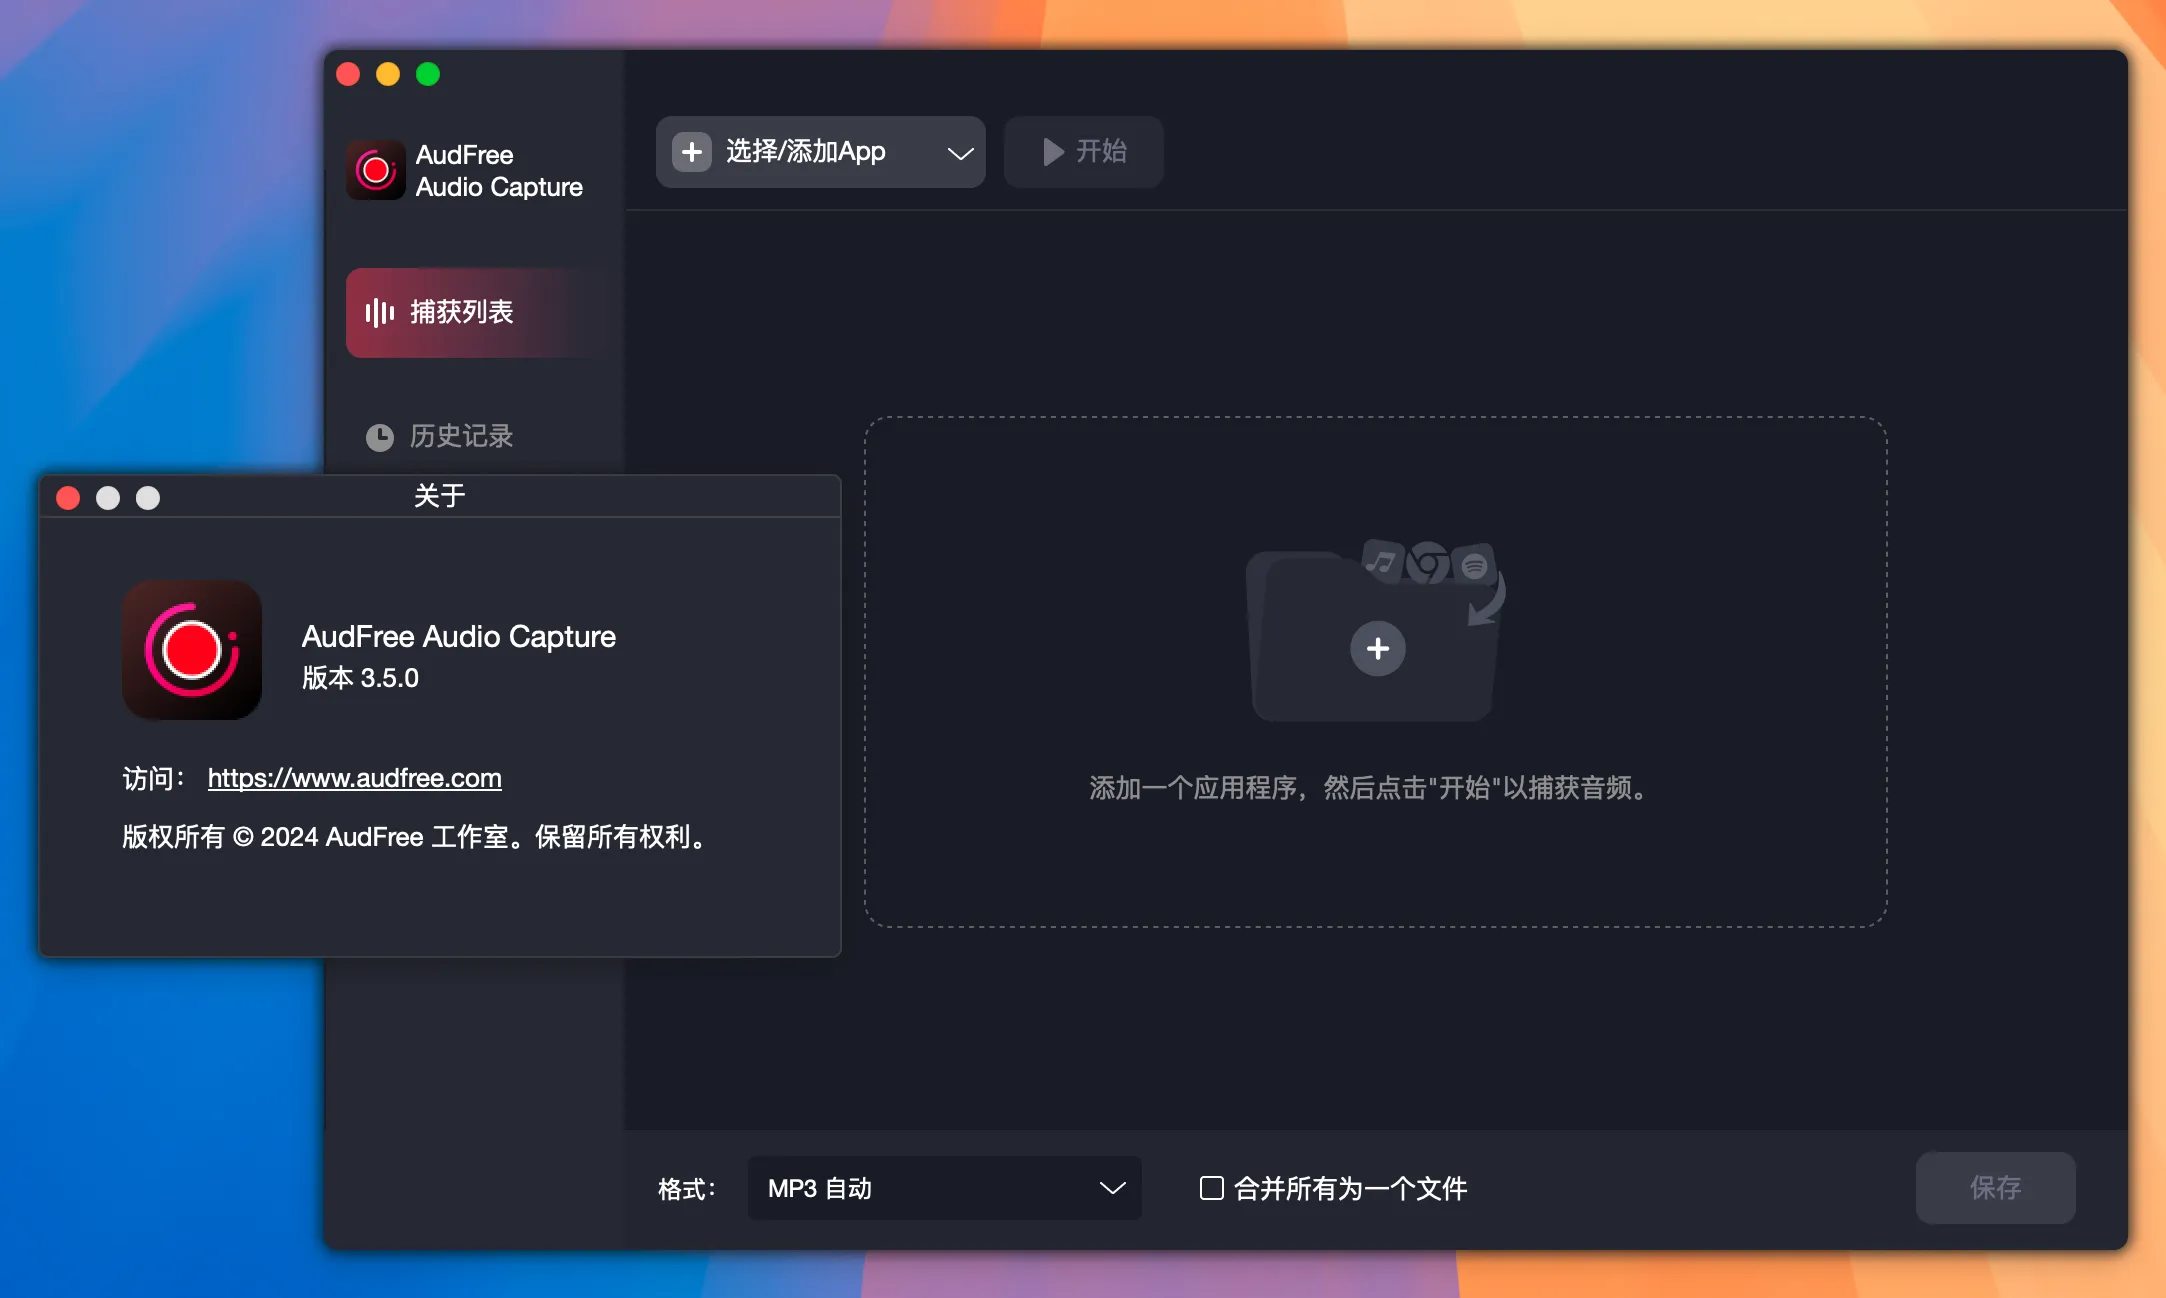Click the 添加一个应用程序 instruction text
The width and height of the screenshot is (2166, 1298).
click(1370, 788)
